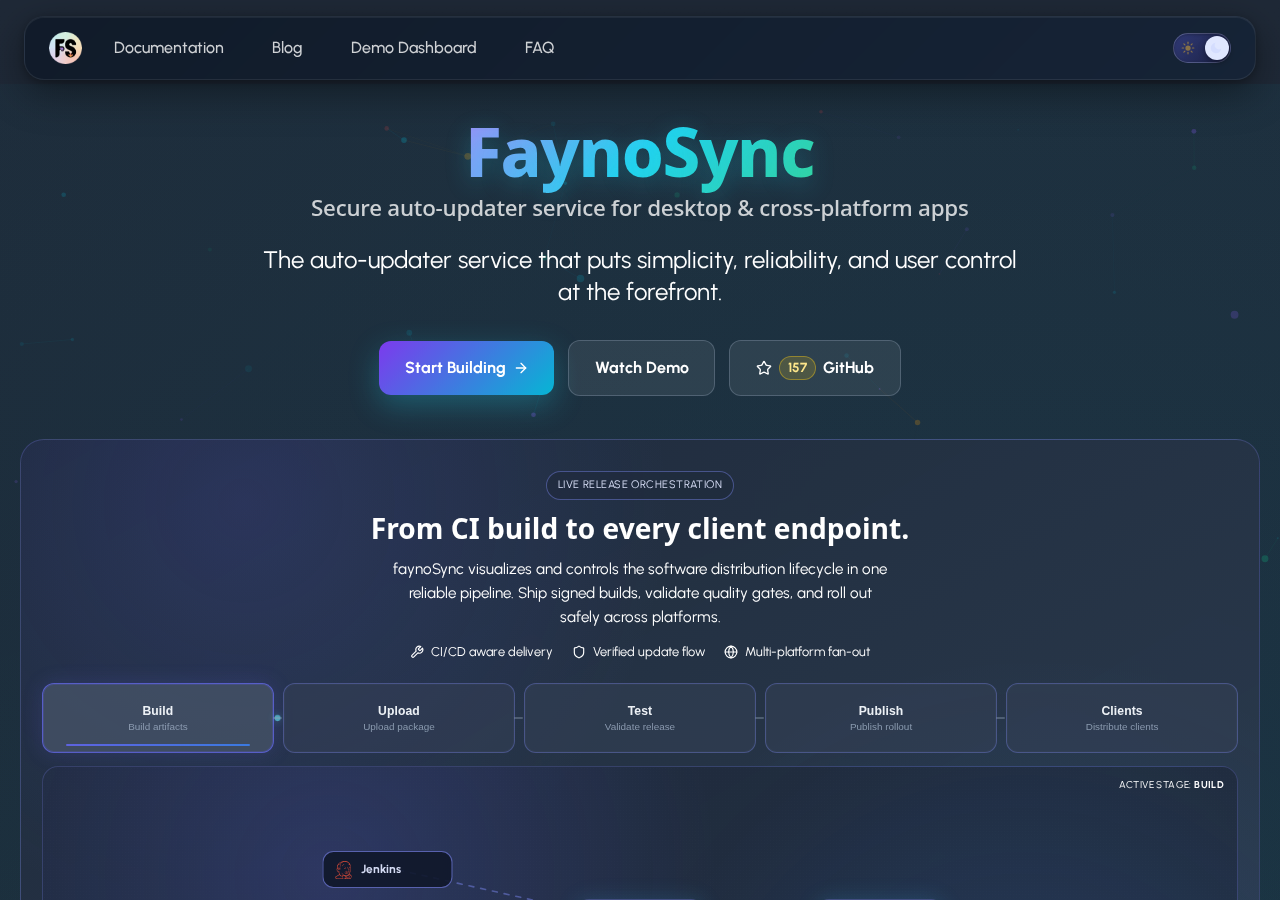Click the star icon beside GitHub count
The width and height of the screenshot is (1280, 900).
coord(764,368)
